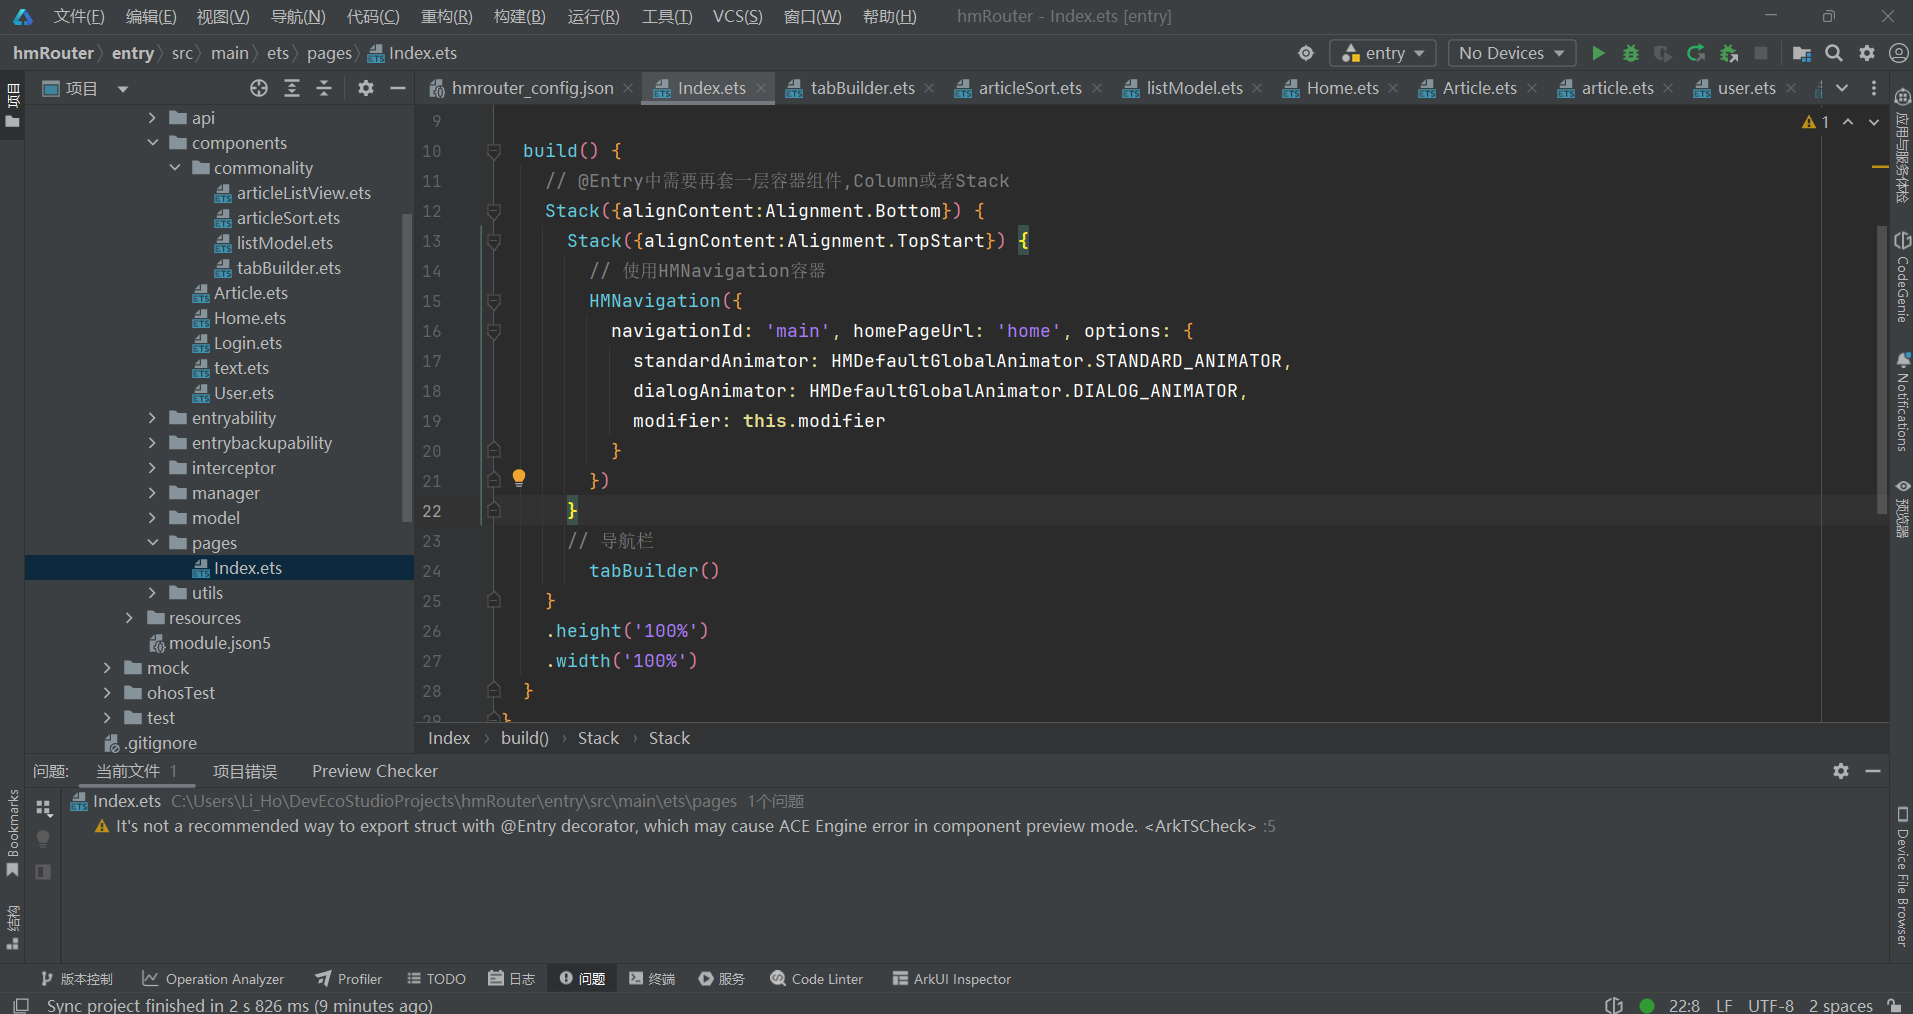Toggle Bookmarks tool window
Image resolution: width=1913 pixels, height=1014 pixels.
(x=12, y=833)
